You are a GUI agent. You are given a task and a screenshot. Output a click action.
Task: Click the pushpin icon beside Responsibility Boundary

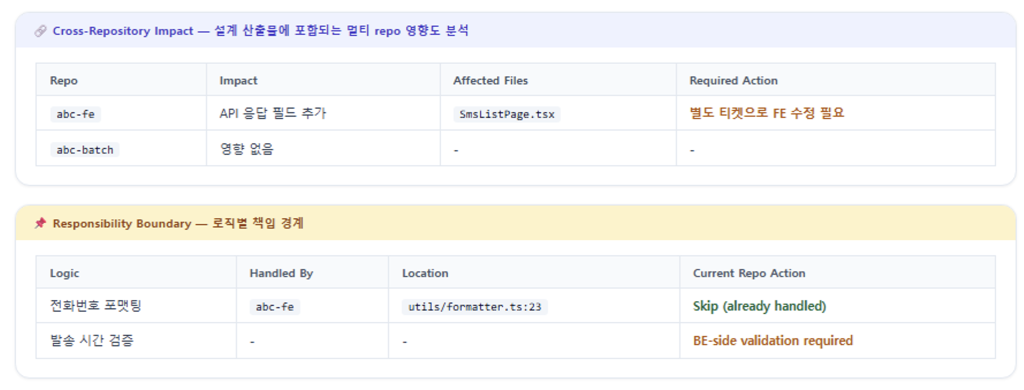tap(40, 223)
